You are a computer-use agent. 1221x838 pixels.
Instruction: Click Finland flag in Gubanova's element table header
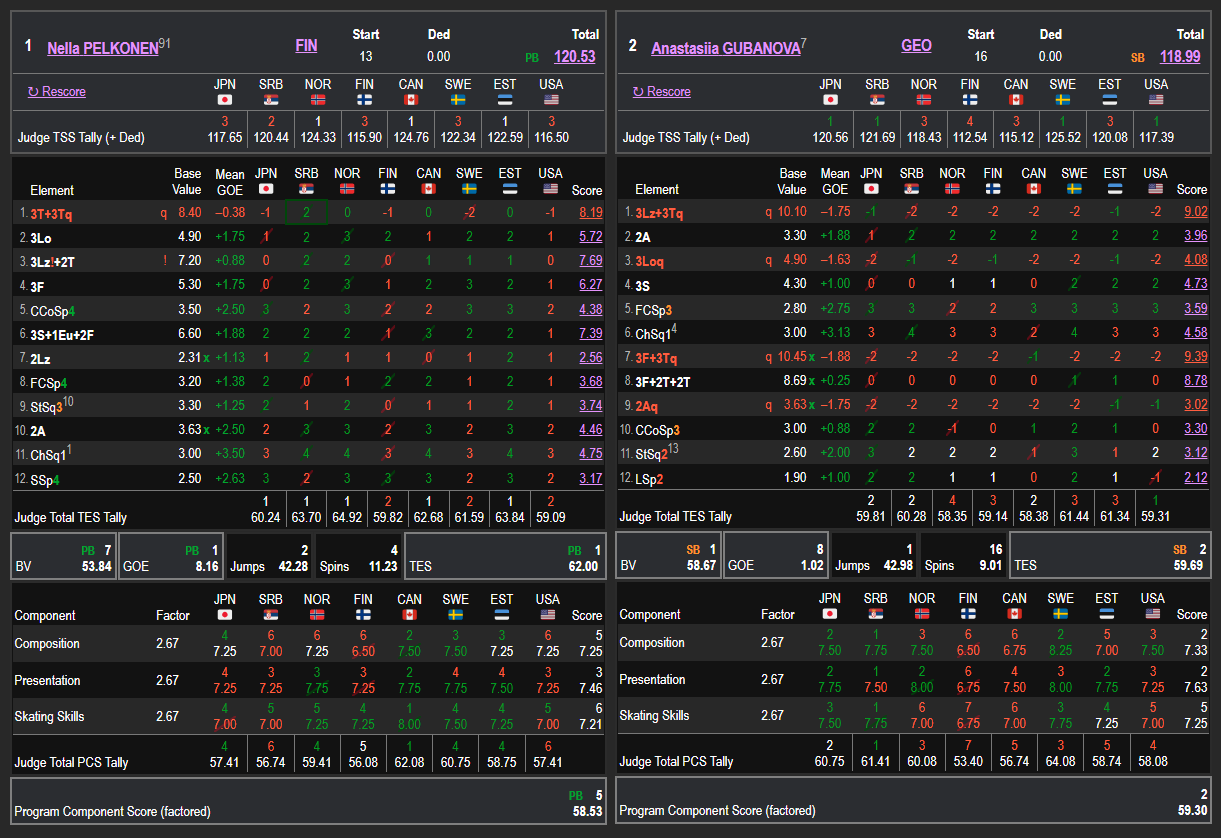coord(992,189)
